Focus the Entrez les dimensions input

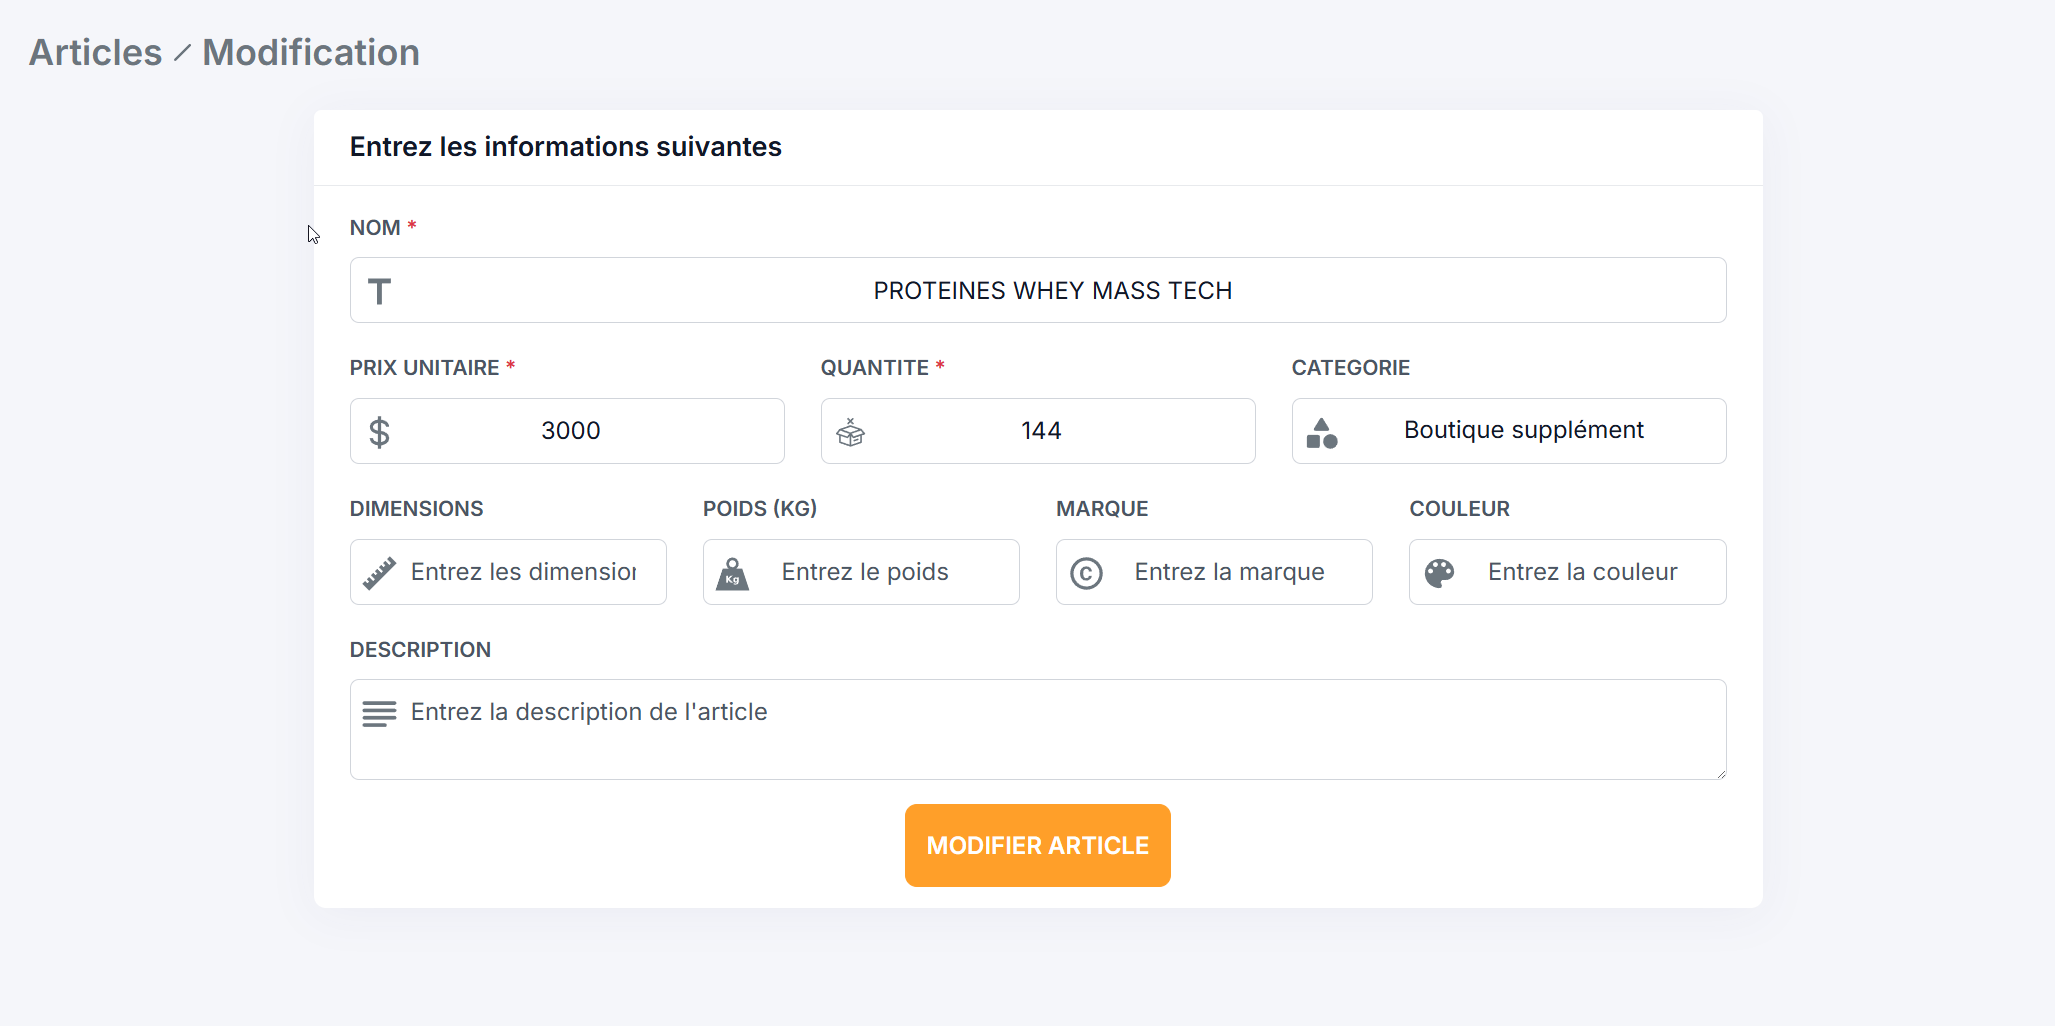point(508,572)
